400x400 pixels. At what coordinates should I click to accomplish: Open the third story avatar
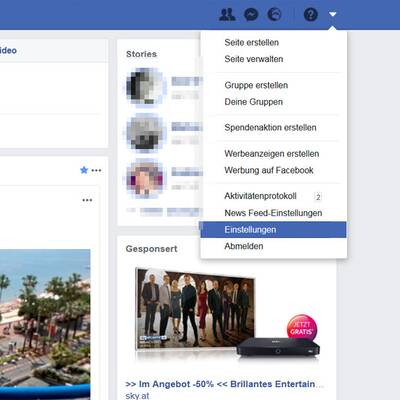[x=145, y=179]
